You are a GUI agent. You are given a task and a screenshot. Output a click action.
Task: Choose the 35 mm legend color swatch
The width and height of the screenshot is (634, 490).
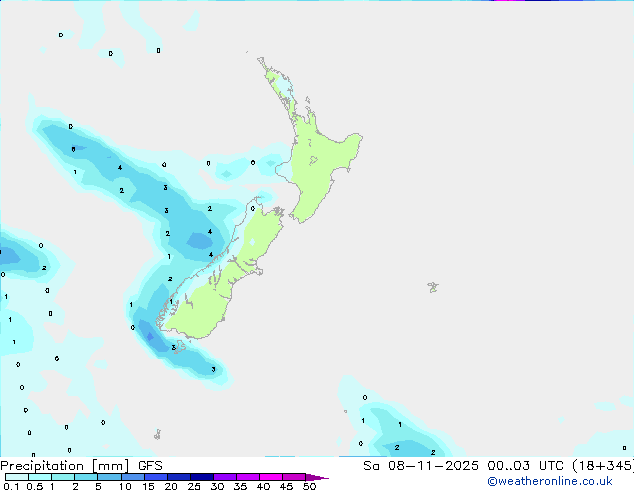pyautogui.click(x=248, y=477)
